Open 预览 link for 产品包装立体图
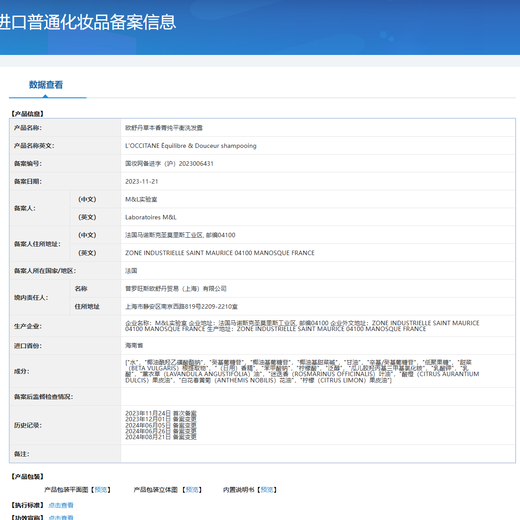The width and height of the screenshot is (520, 520). click(x=192, y=490)
